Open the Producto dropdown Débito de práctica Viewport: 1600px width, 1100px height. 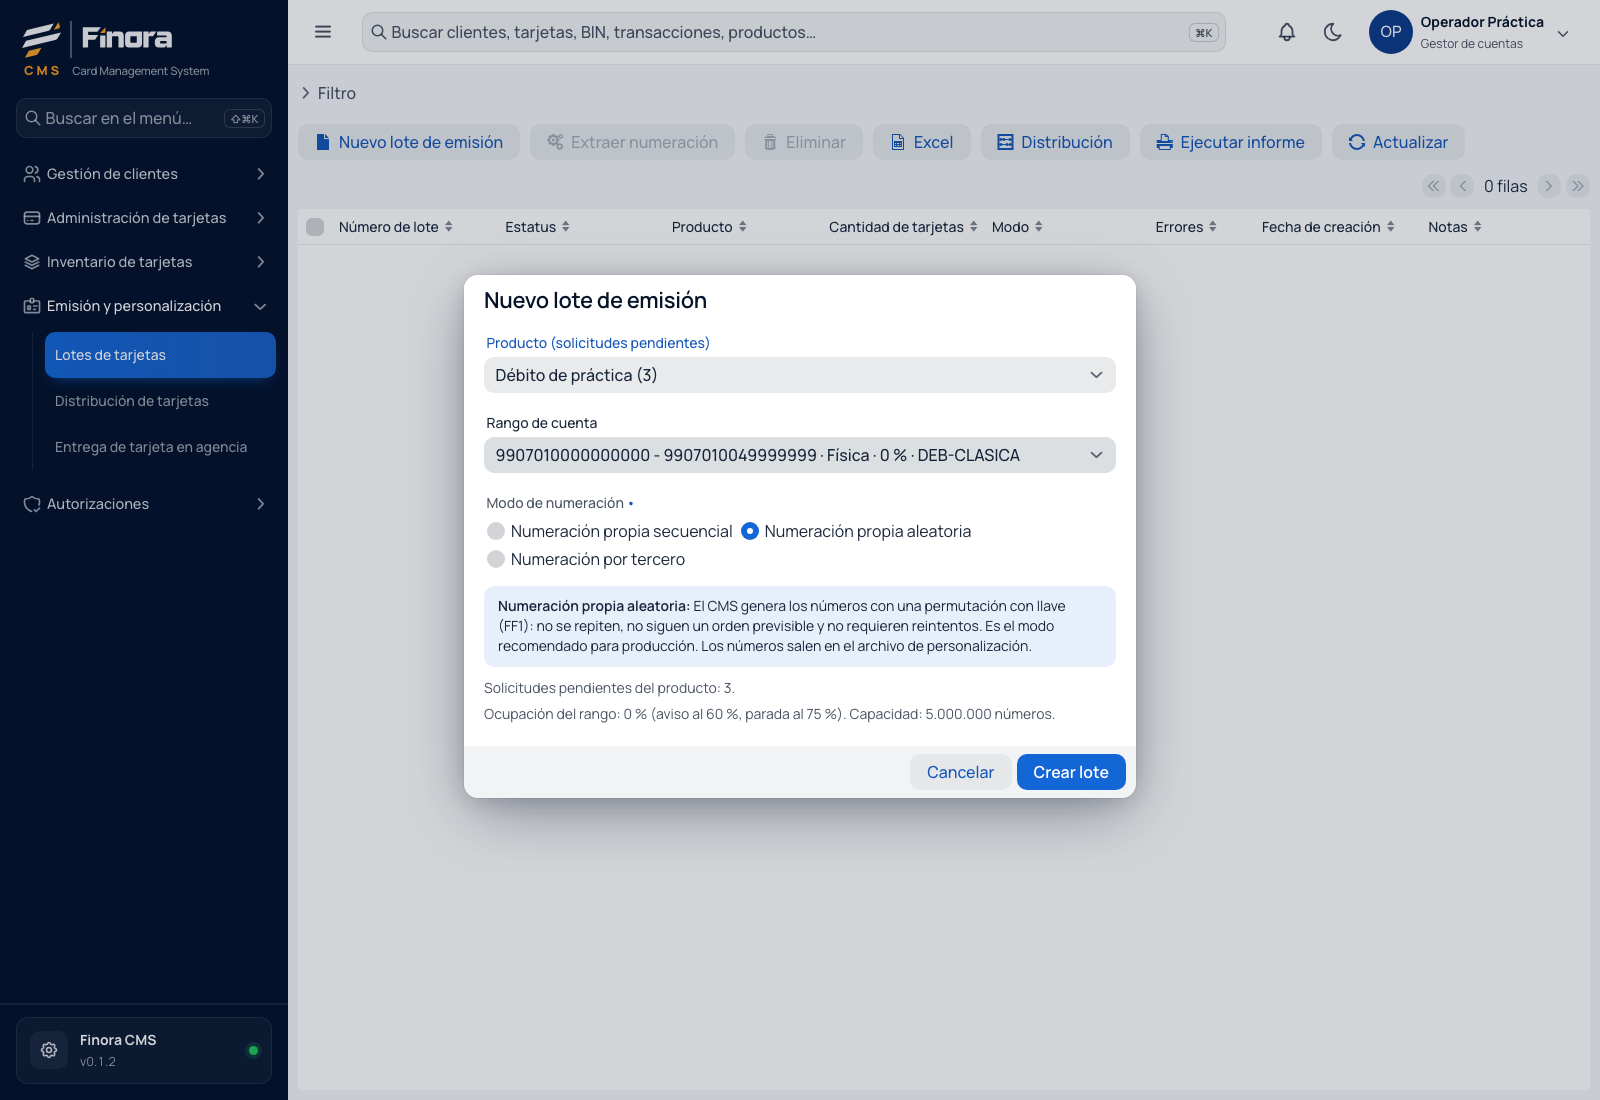coord(800,375)
